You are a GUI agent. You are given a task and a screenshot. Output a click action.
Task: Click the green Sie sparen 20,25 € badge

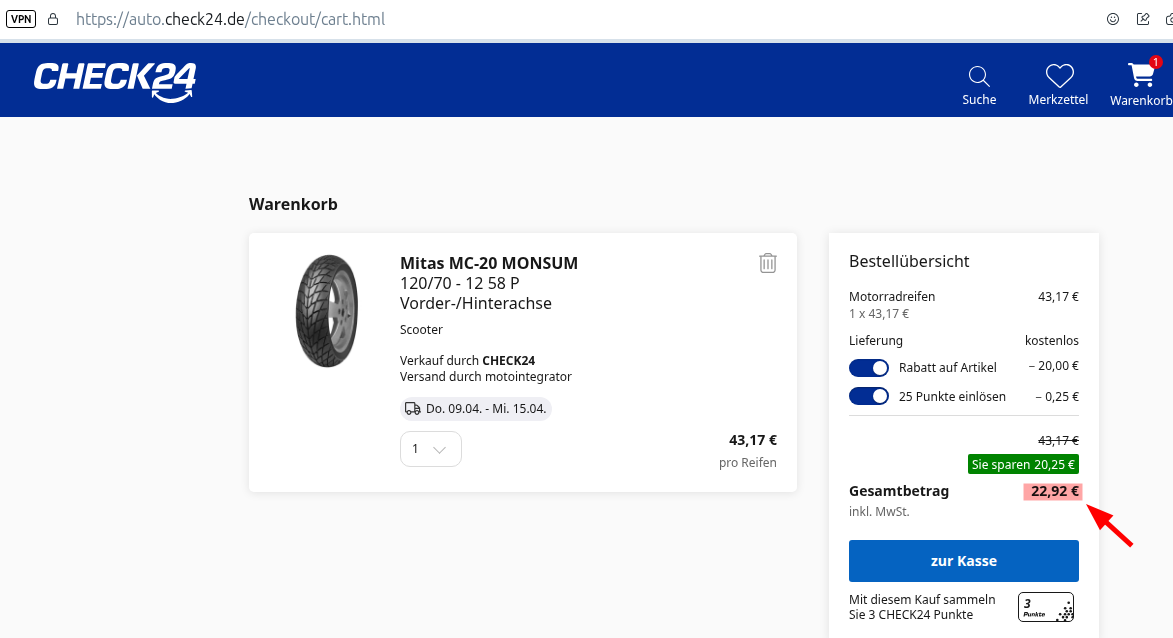click(1023, 464)
